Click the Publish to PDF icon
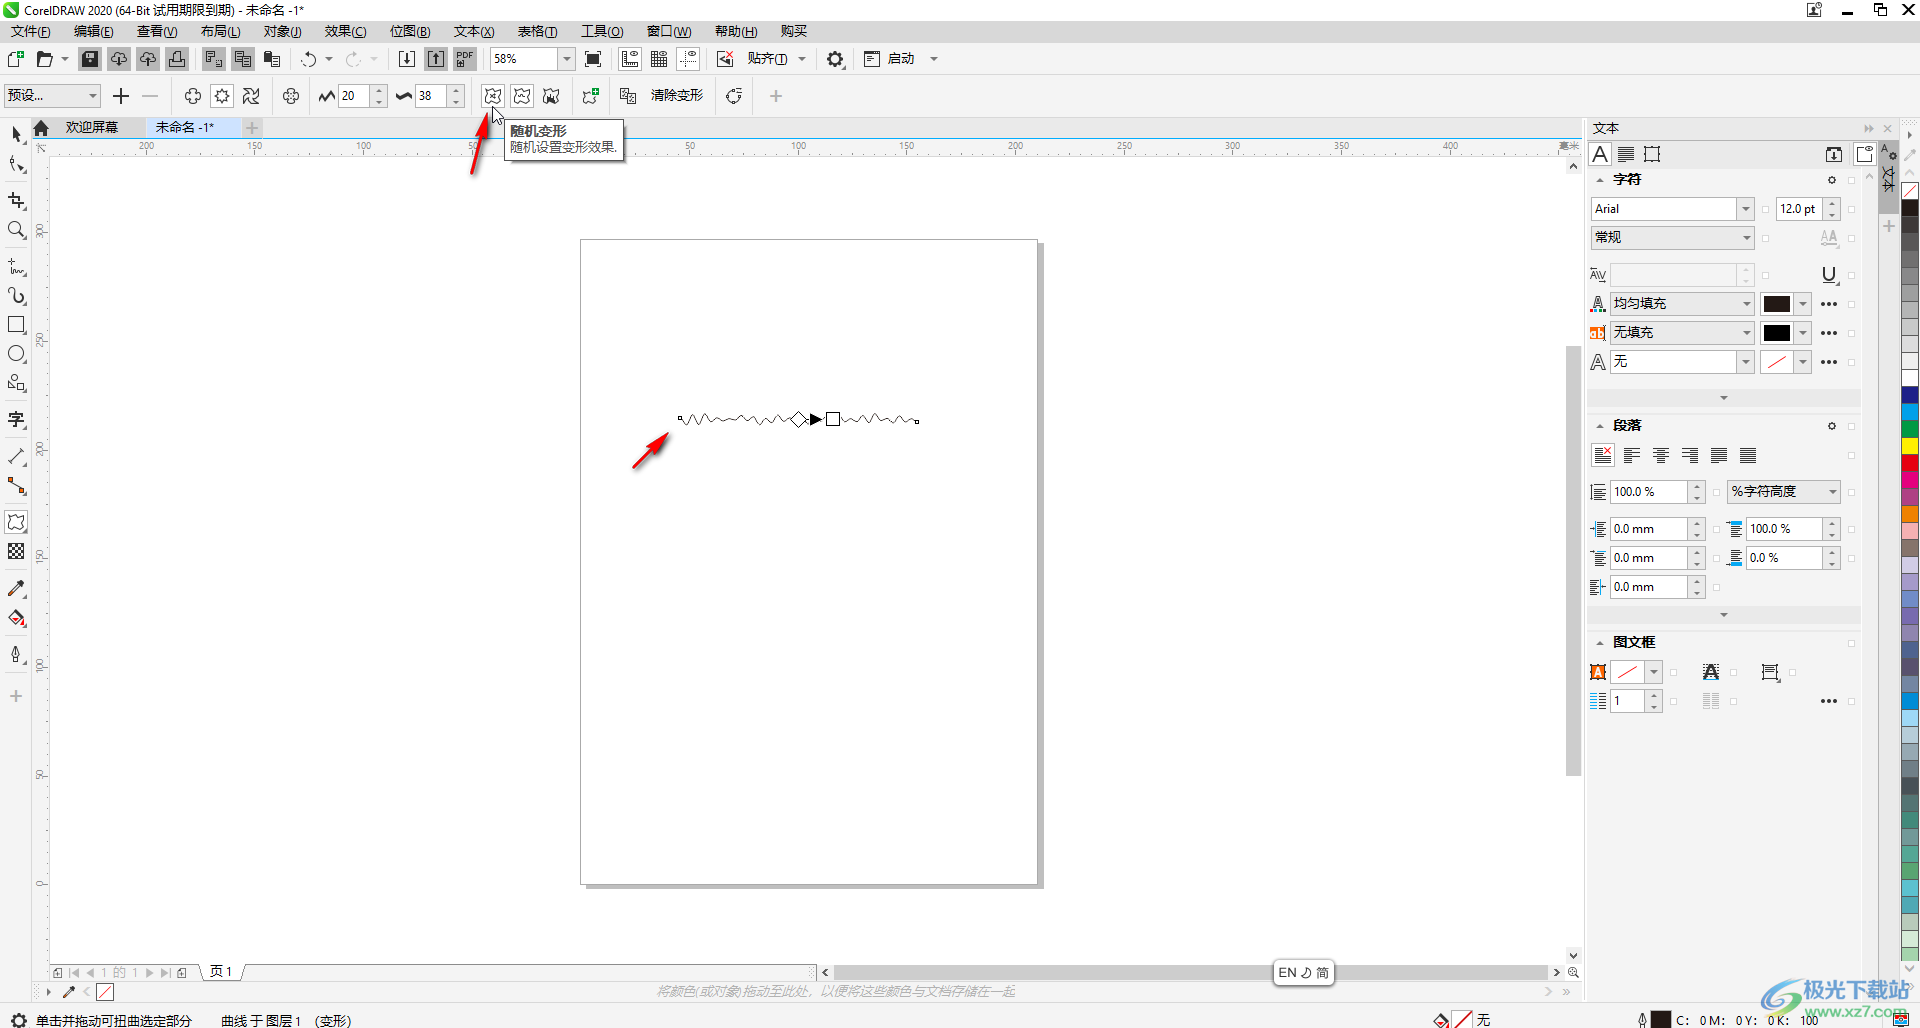The image size is (1920, 1028). point(465,59)
